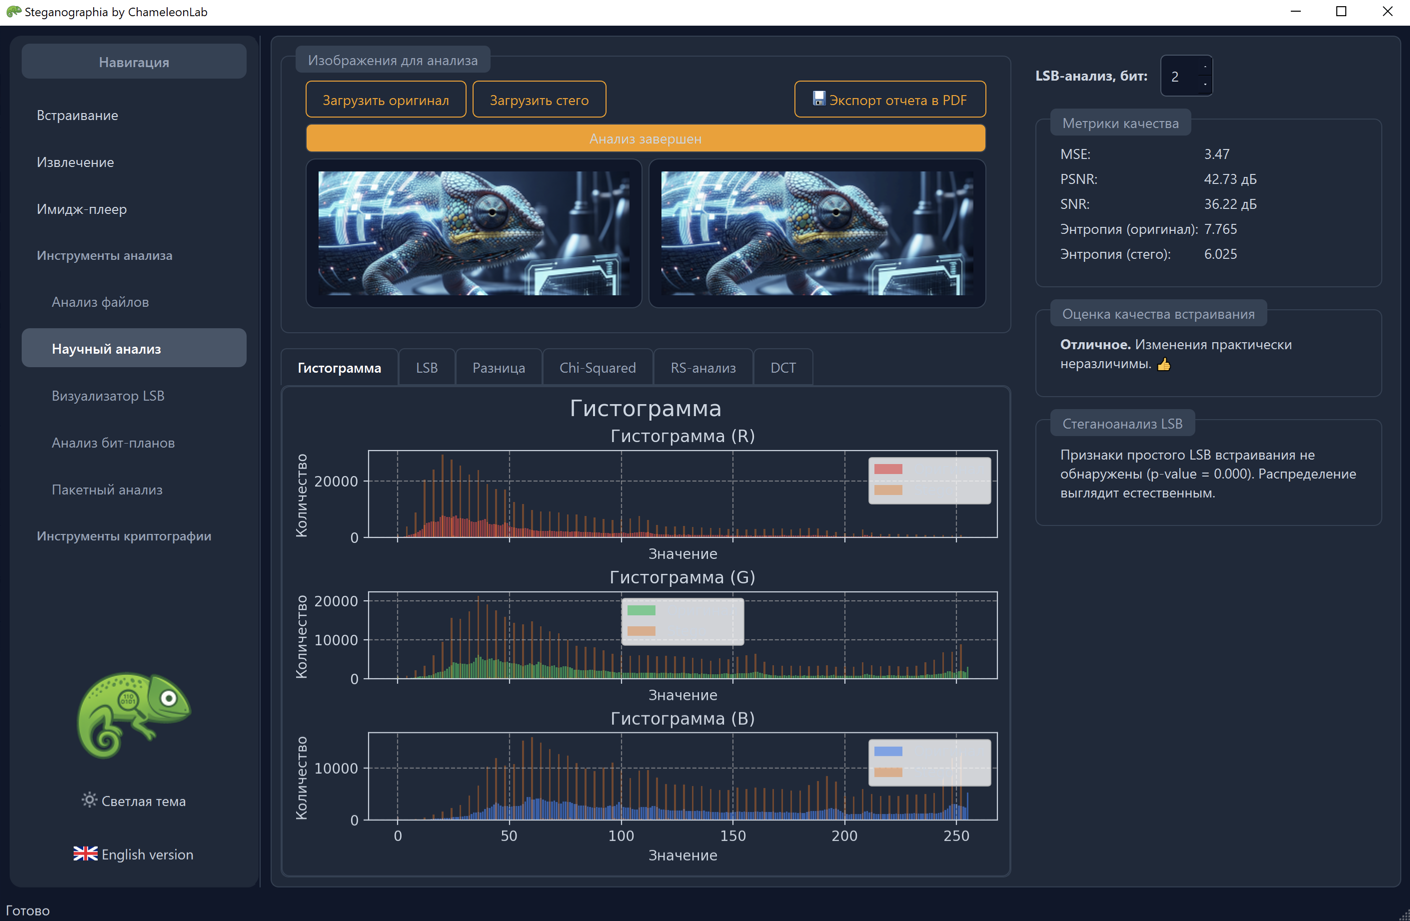Click the LSB-анализ bit value field
The image size is (1410, 921).
pos(1178,76)
